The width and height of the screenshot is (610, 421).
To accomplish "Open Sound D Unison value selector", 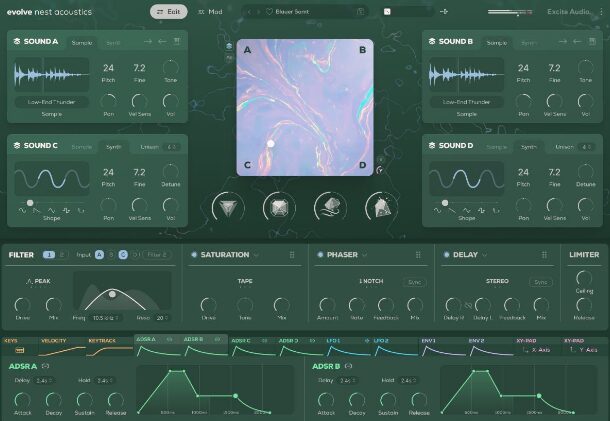I will point(586,147).
